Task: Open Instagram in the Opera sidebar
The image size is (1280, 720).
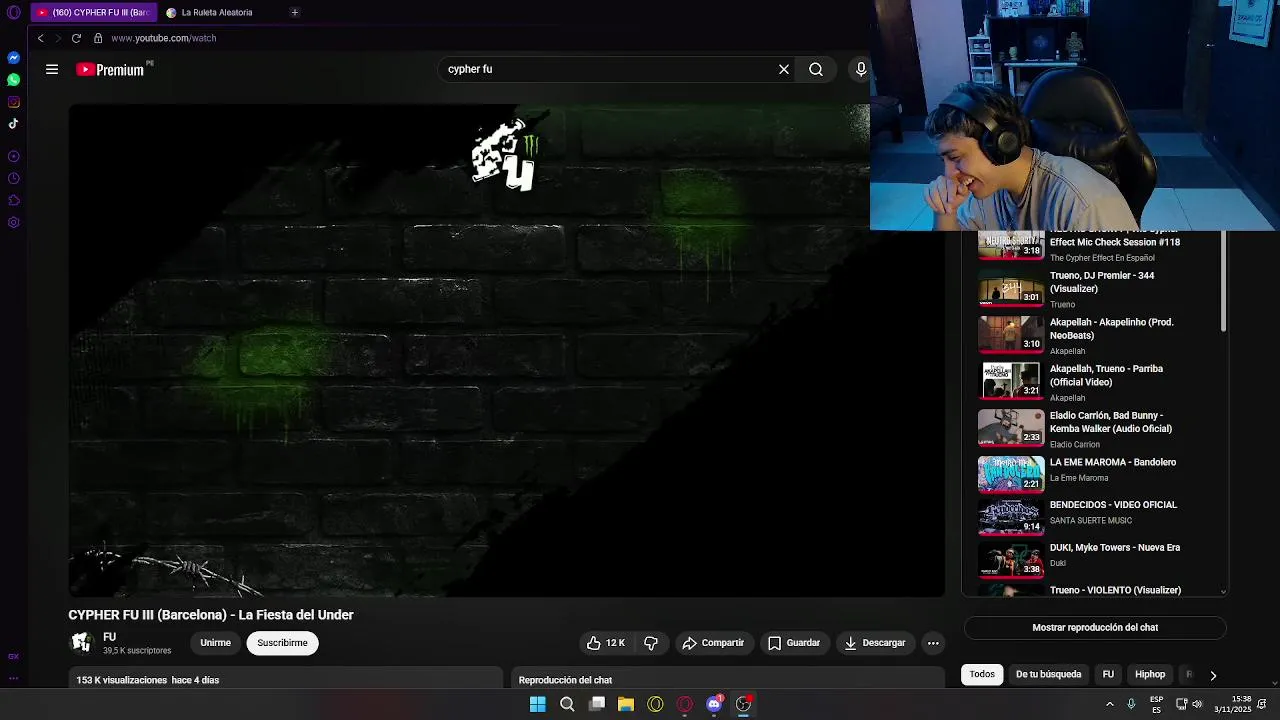Action: (x=13, y=102)
